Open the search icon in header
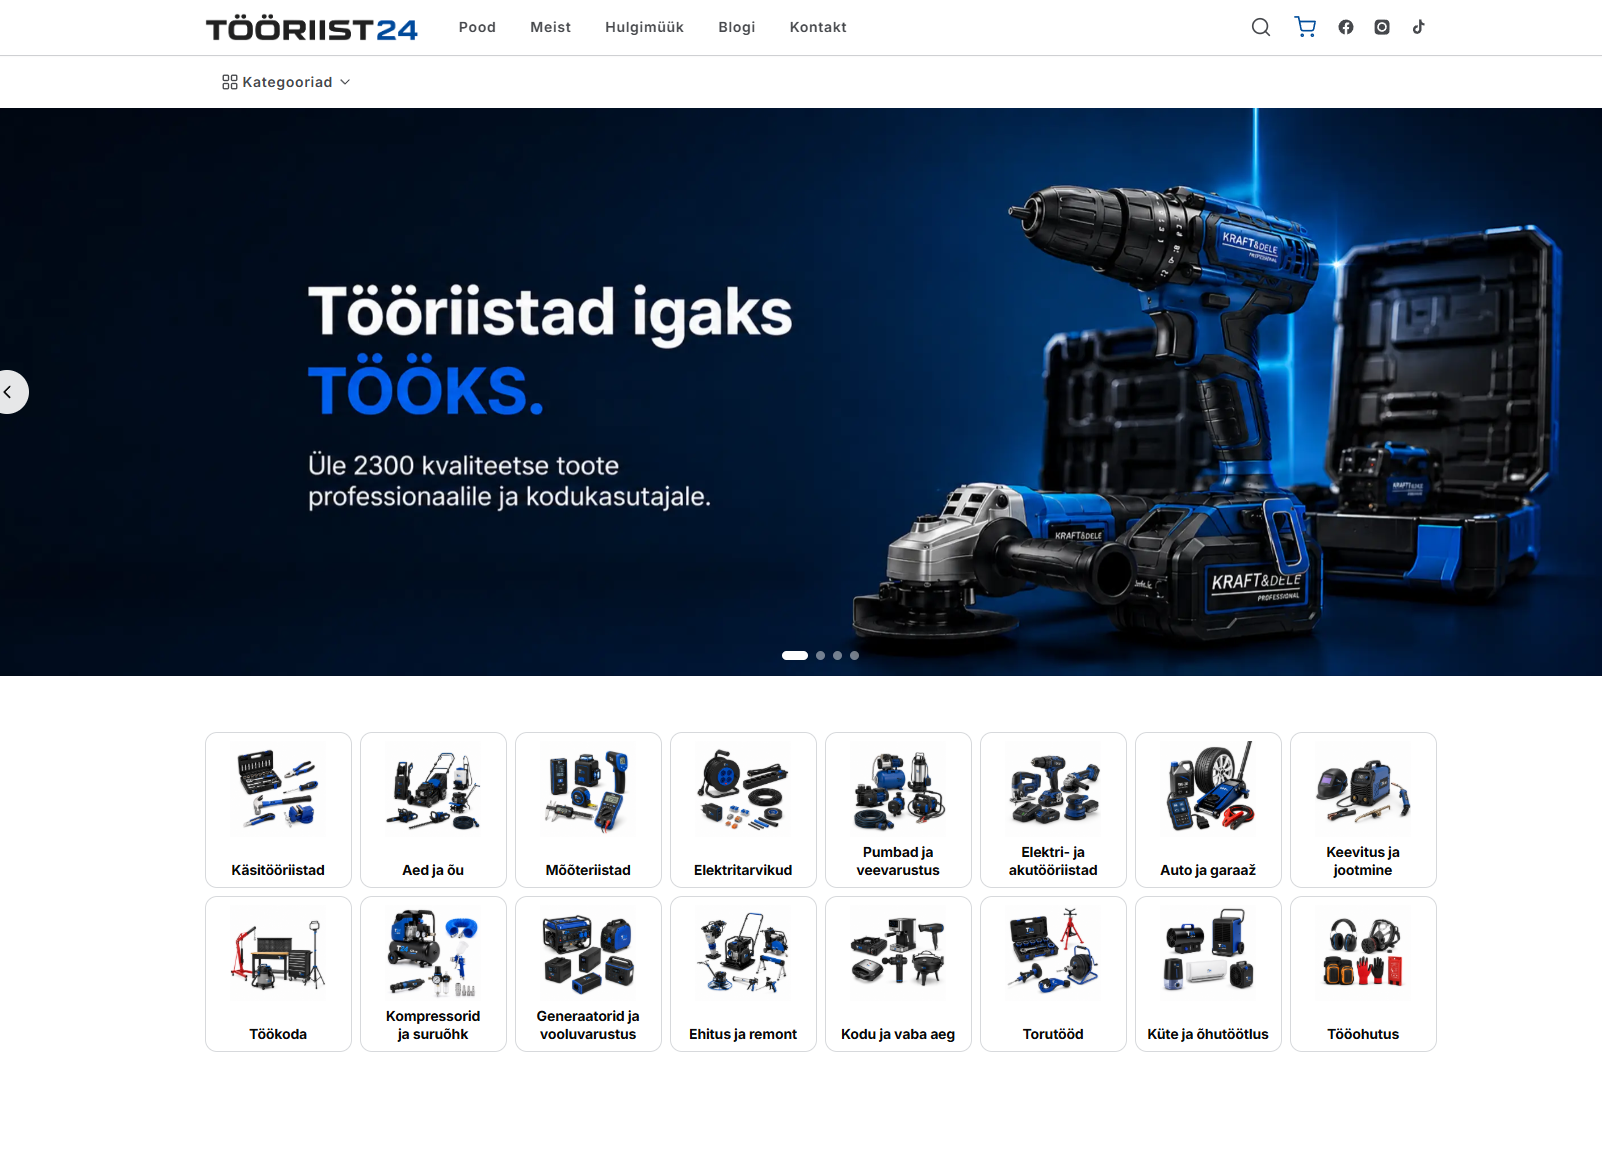The image size is (1602, 1155). point(1261,27)
